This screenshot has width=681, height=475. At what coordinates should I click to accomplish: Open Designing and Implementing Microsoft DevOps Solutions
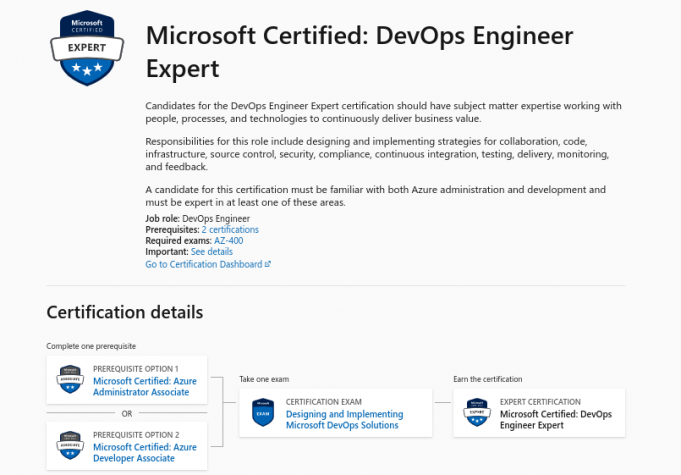344,420
